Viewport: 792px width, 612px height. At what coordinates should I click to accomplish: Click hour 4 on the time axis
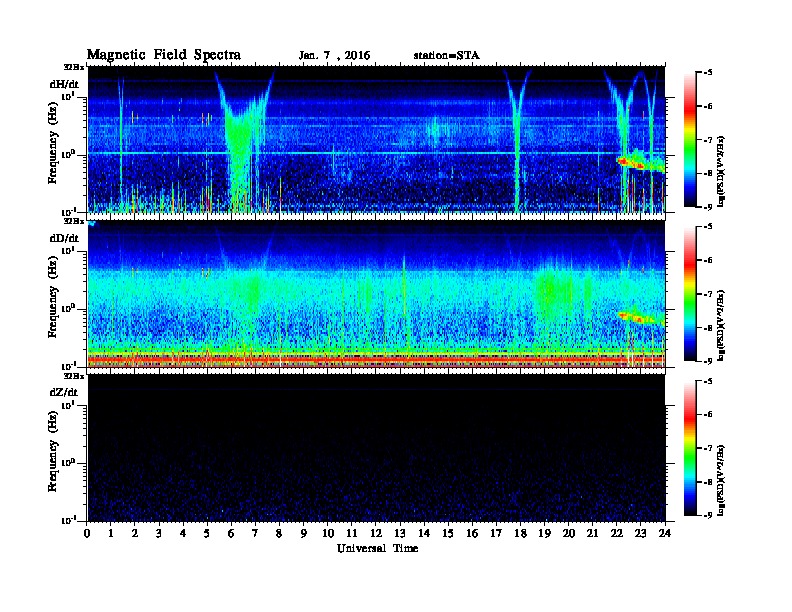click(x=183, y=534)
